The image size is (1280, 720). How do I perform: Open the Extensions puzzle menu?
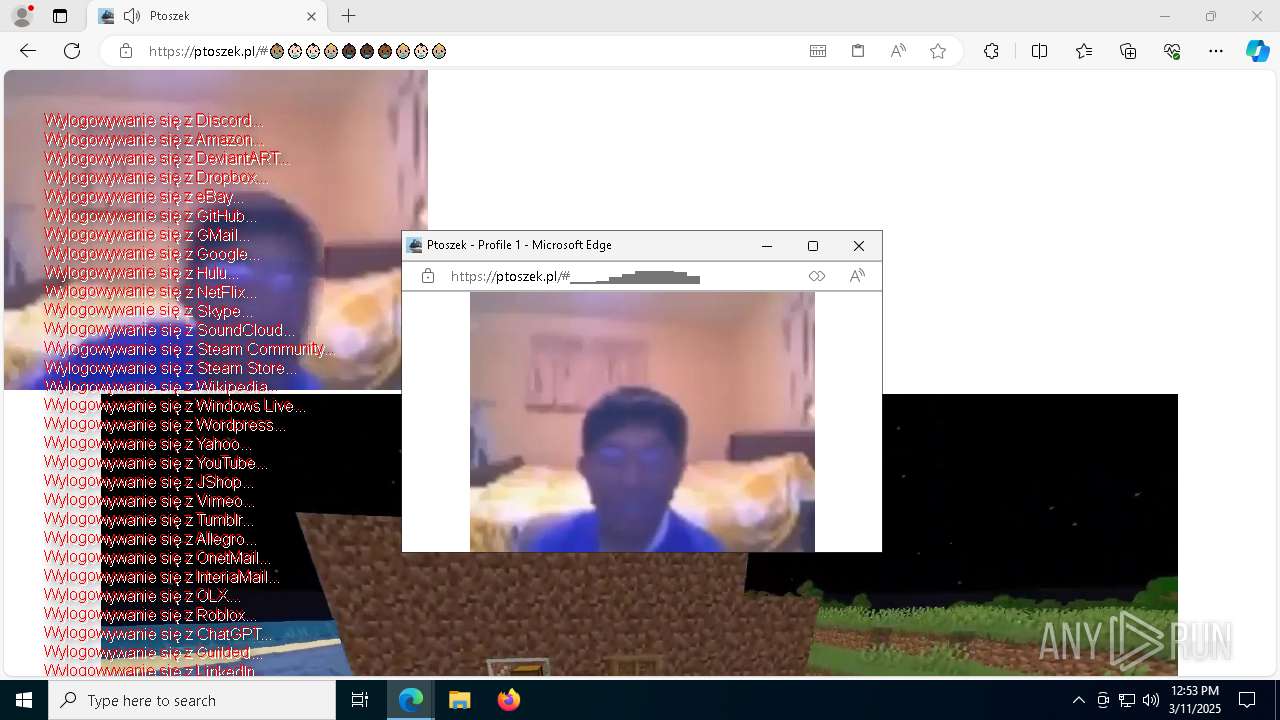[991, 51]
